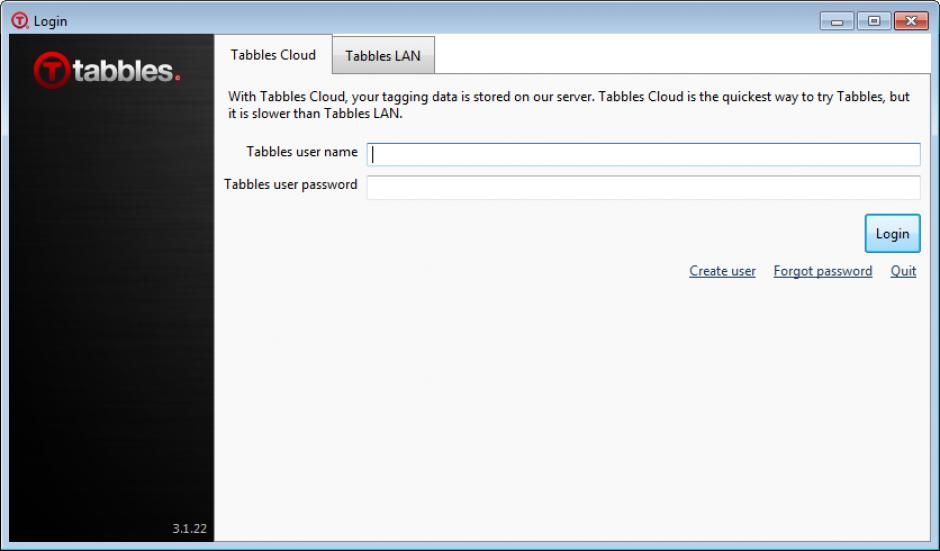The image size is (940, 551).
Task: Click the version number 3.1.22
Action: (x=189, y=528)
